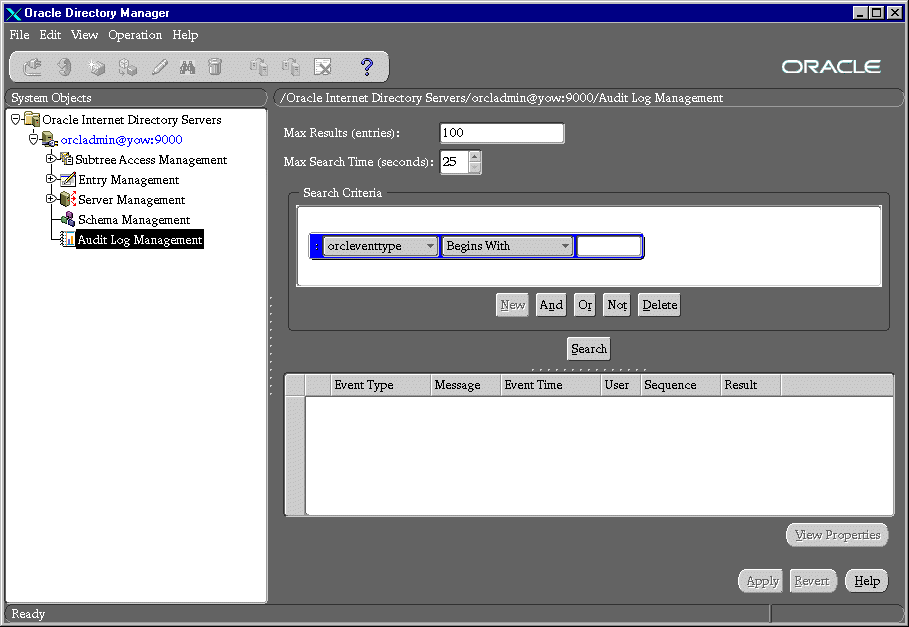
Task: Increase Max Search Time with up arrow
Action: tap(474, 156)
